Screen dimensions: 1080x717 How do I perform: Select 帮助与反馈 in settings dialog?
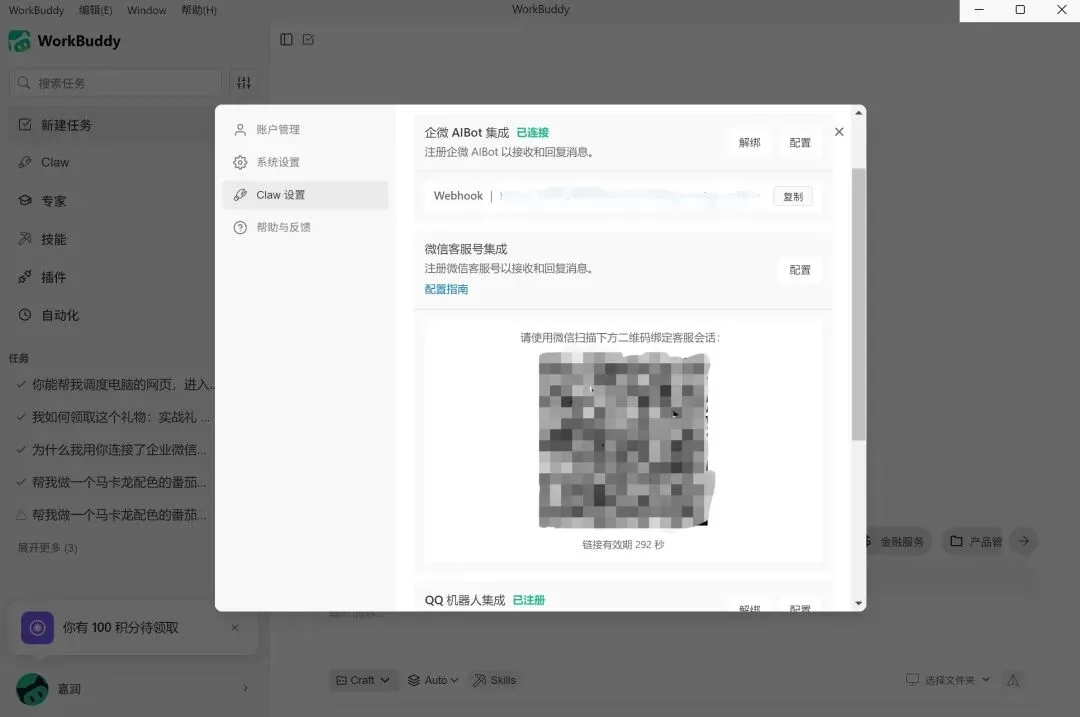tap(305, 227)
